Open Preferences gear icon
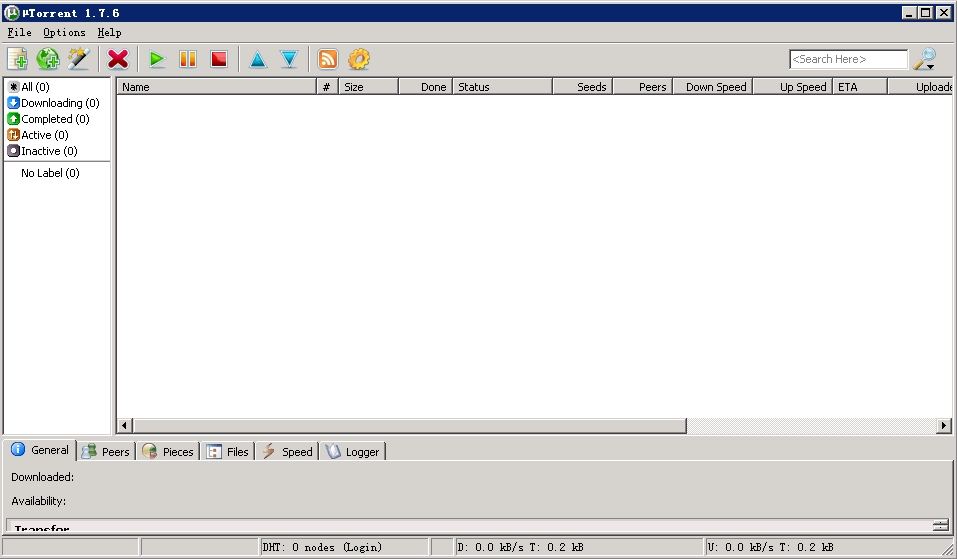This screenshot has height=559, width=957. pyautogui.click(x=359, y=59)
